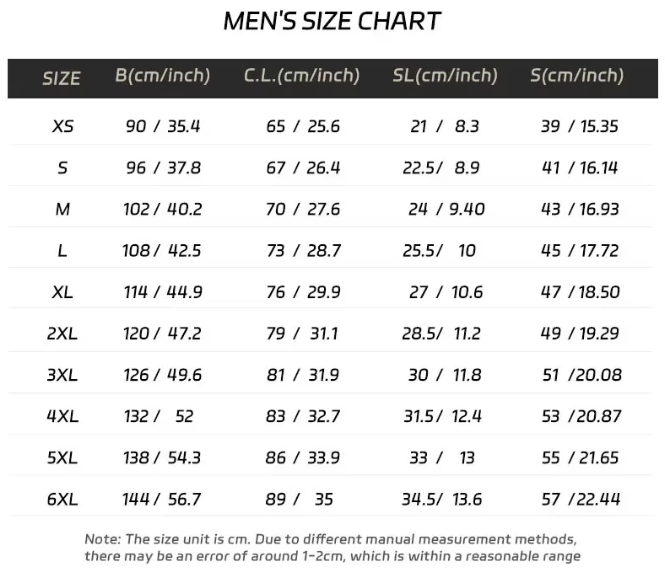Image resolution: width=665 pixels, height=573 pixels.
Task: Select the XS size row label
Action: (x=63, y=127)
